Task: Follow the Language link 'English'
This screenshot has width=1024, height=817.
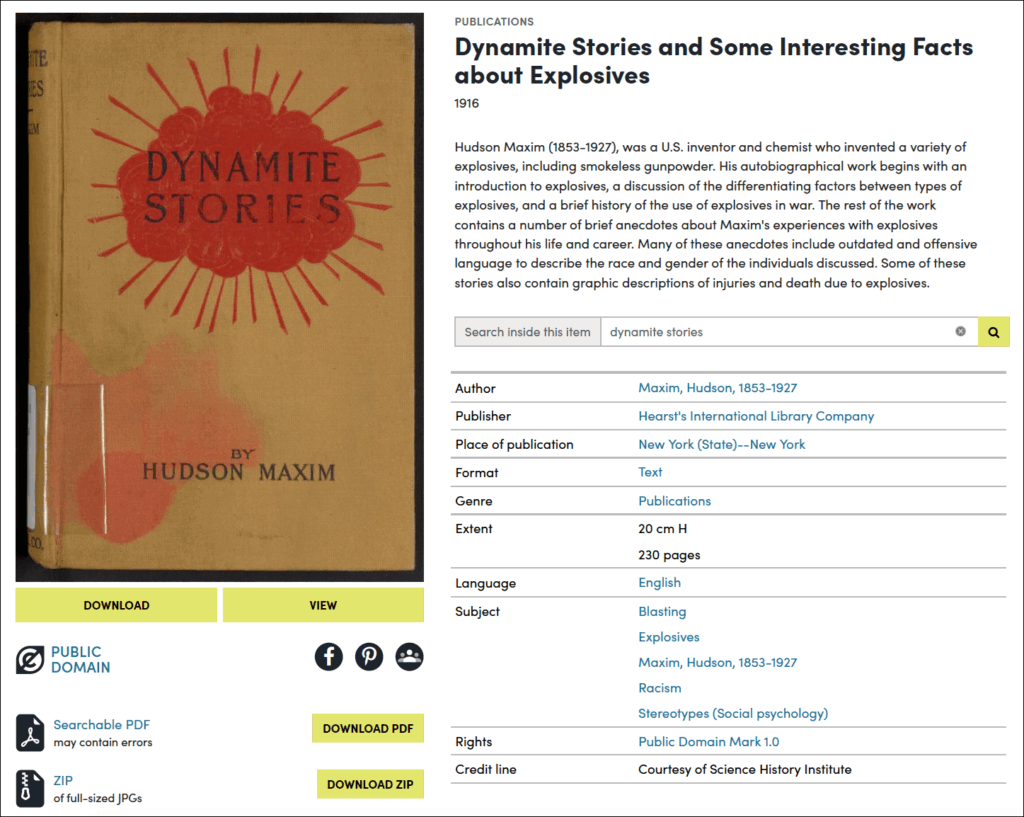Action: tap(660, 583)
